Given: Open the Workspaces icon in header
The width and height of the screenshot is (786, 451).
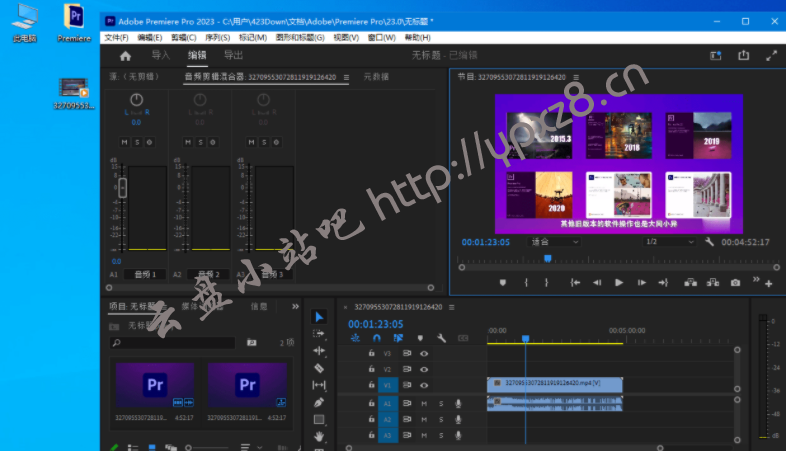Looking at the screenshot, I should pyautogui.click(x=716, y=56).
